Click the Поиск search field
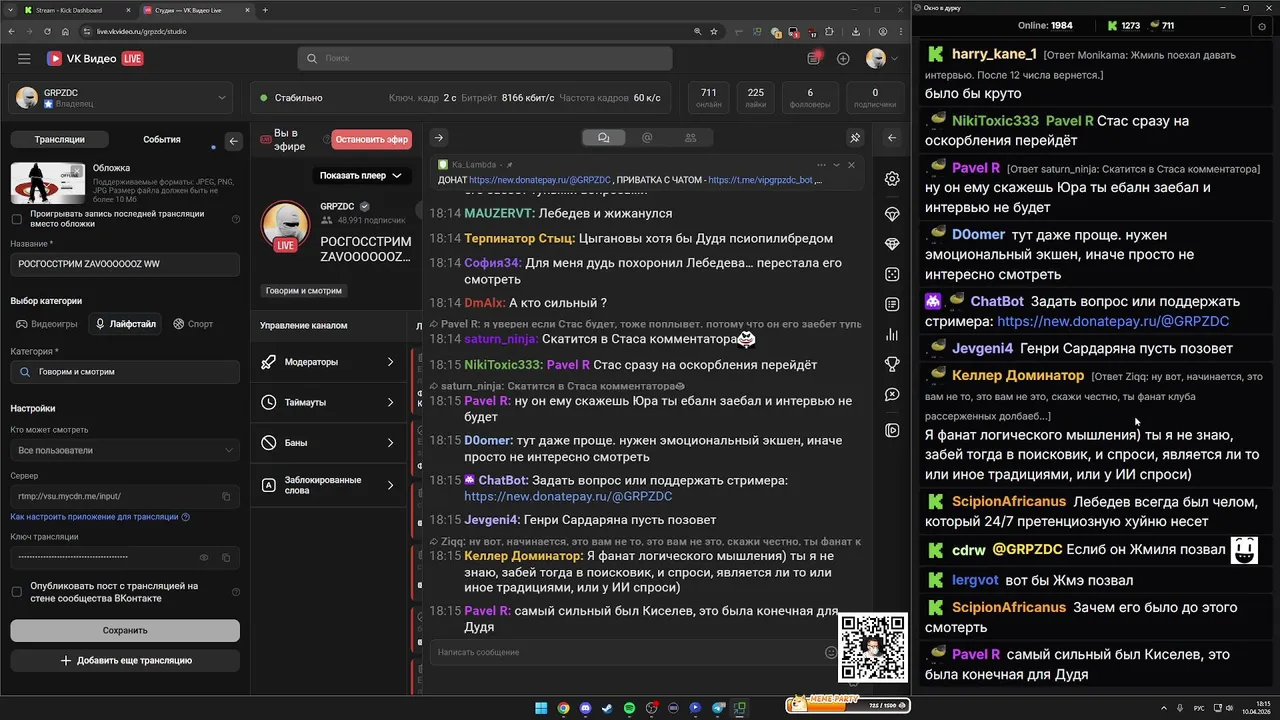This screenshot has height=720, width=1280. click(484, 59)
